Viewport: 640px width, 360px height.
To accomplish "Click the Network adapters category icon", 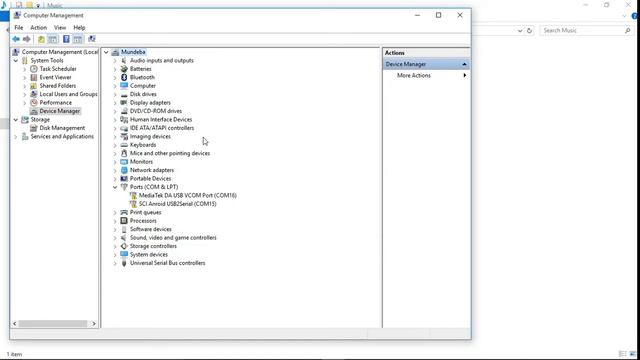I will (x=124, y=170).
